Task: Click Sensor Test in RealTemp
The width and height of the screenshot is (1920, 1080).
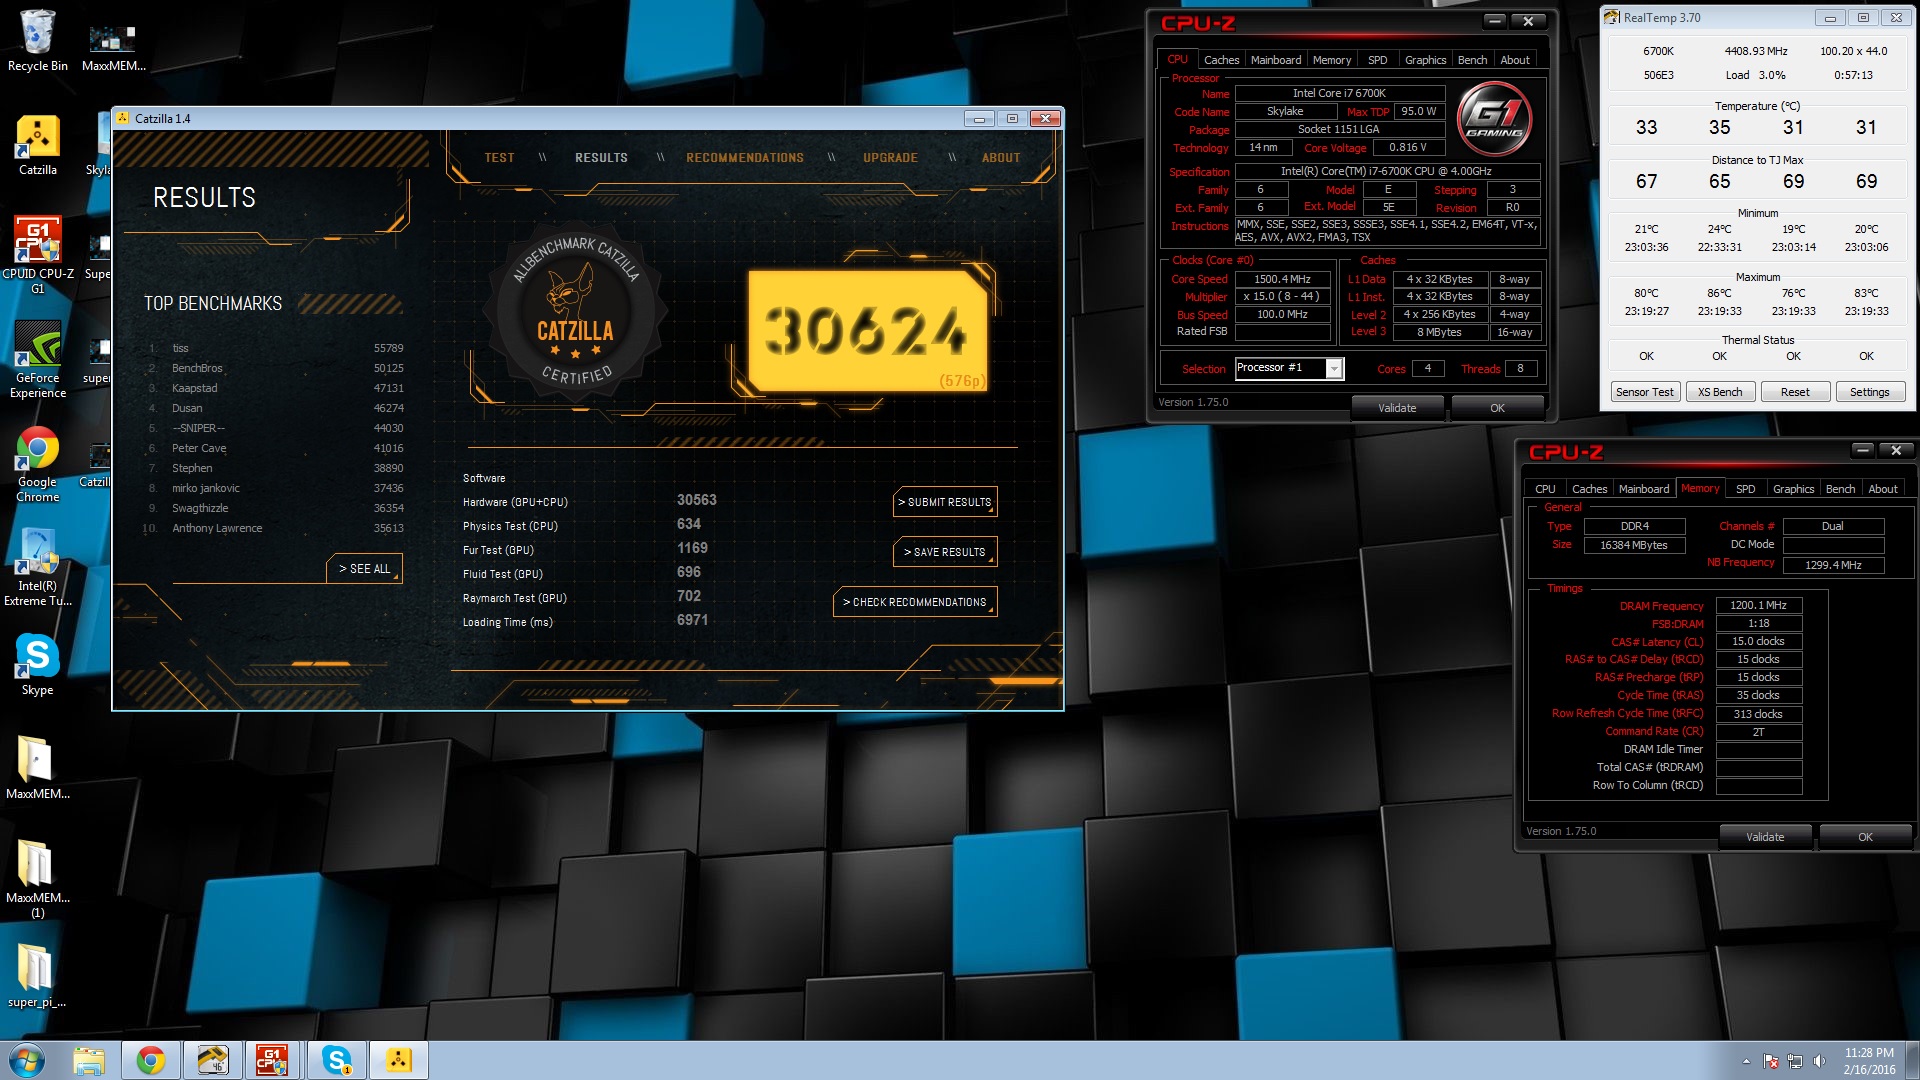Action: (x=1645, y=392)
